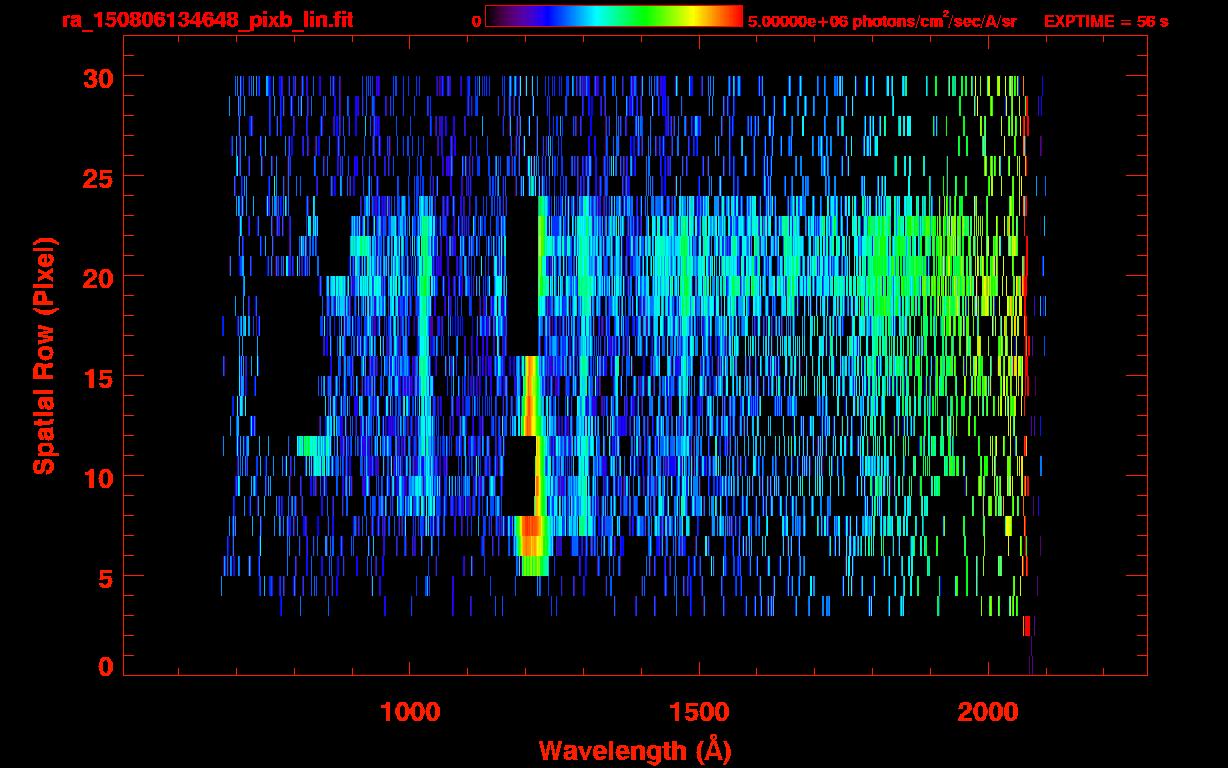Click the rainbow color scale bar
This screenshot has height=768, width=1228.
point(614,16)
